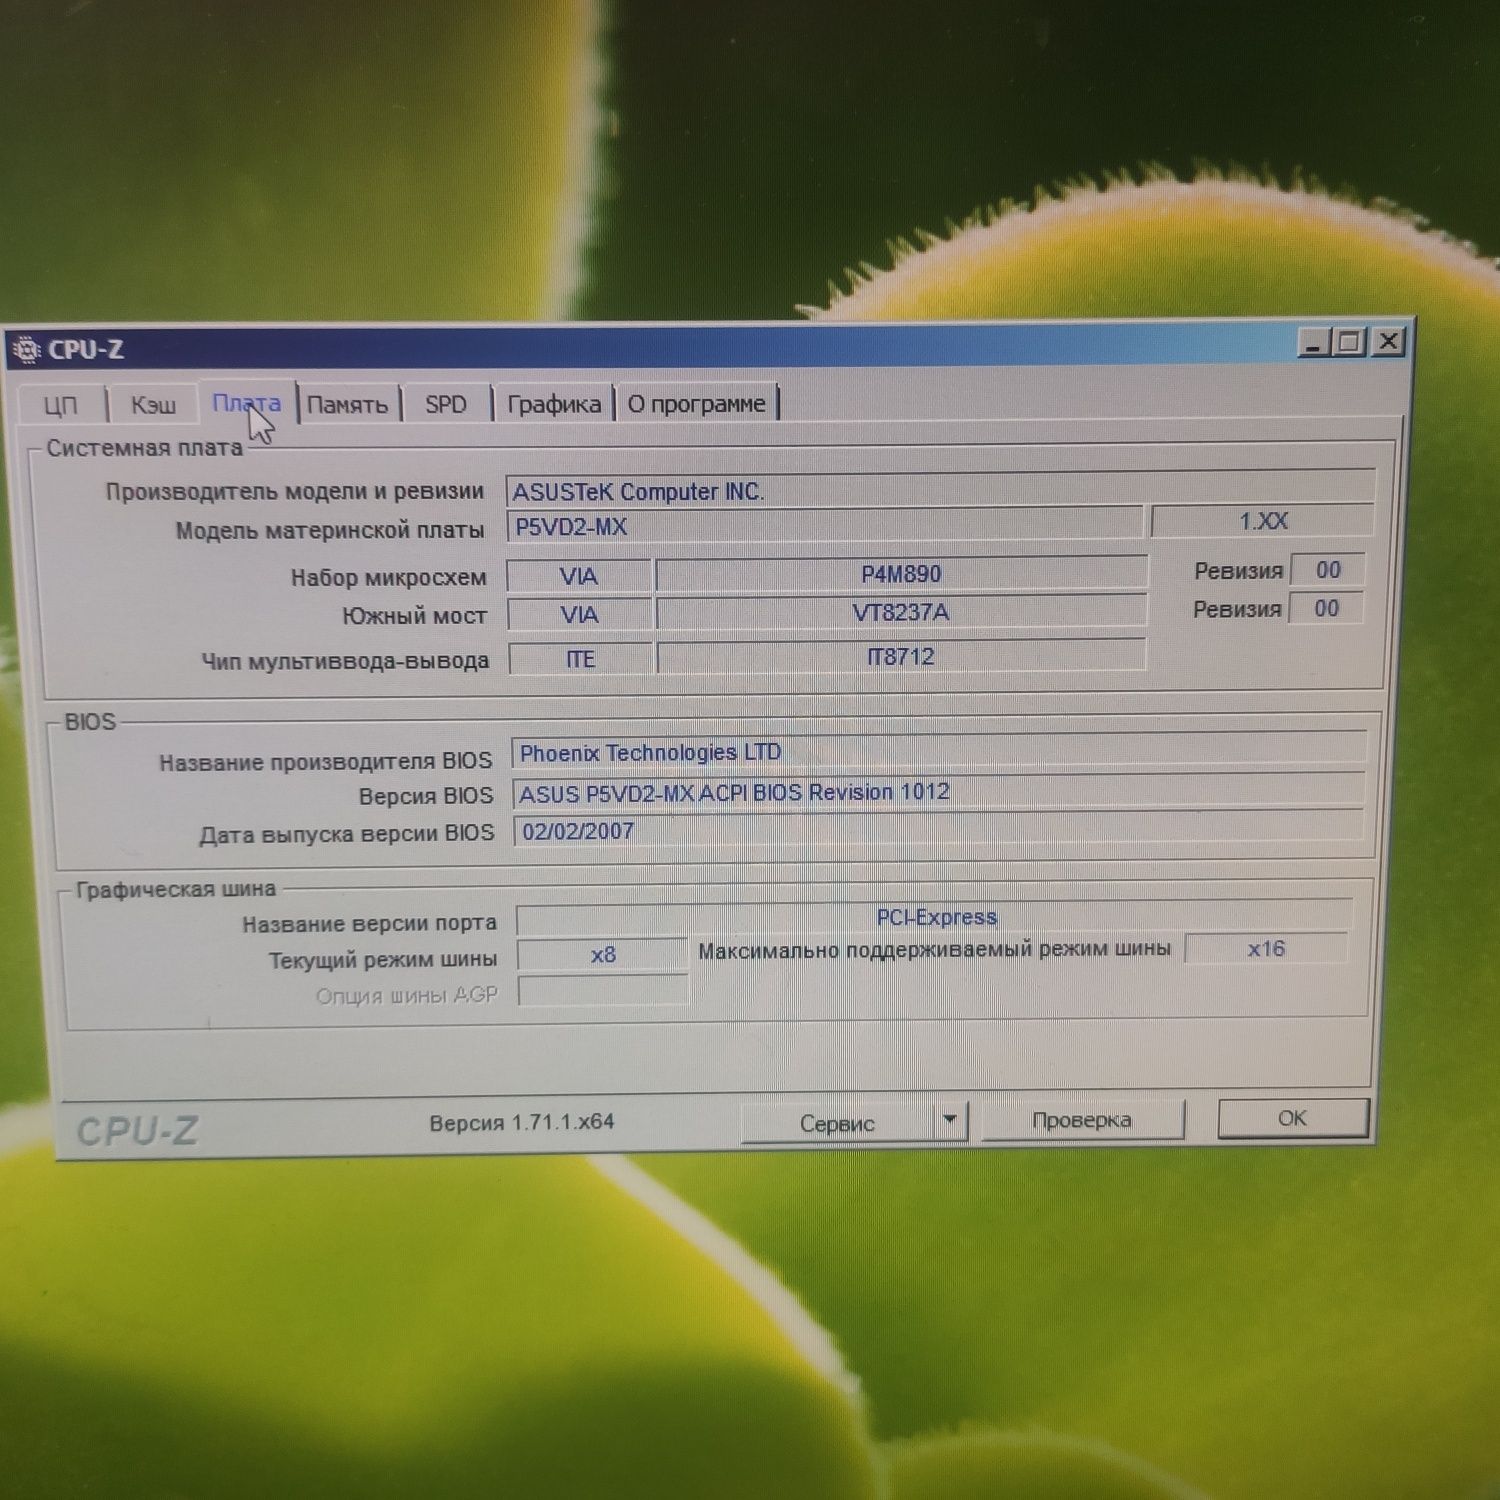
Task: Select the x8 current bus mode field
Action: click(x=603, y=955)
